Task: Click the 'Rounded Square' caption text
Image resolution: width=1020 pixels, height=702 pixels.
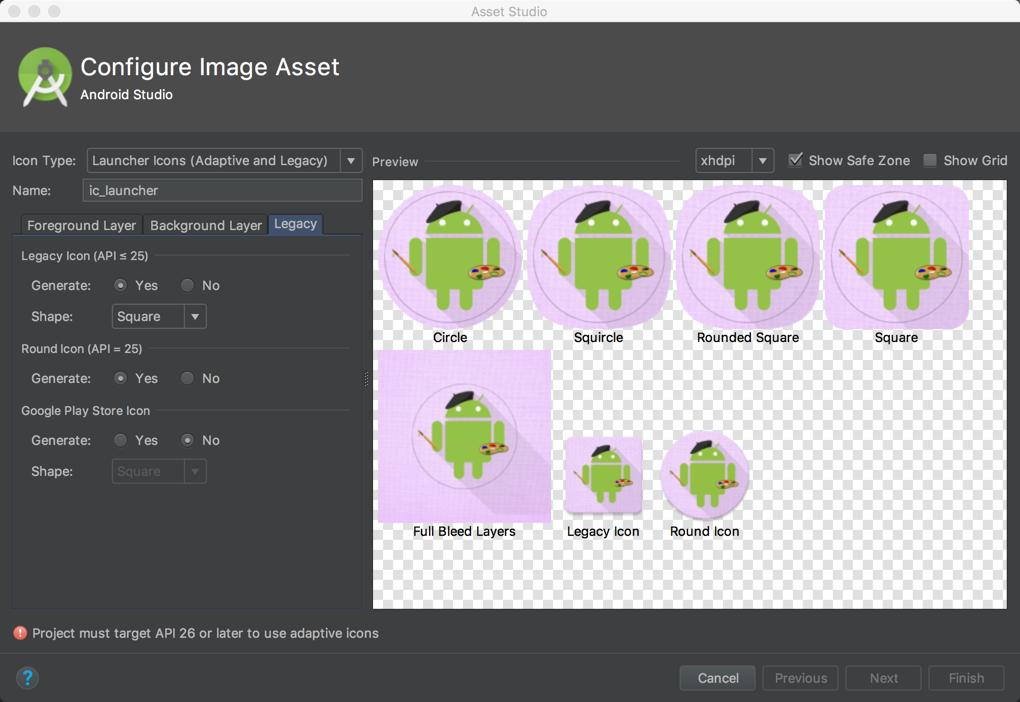Action: tap(747, 337)
